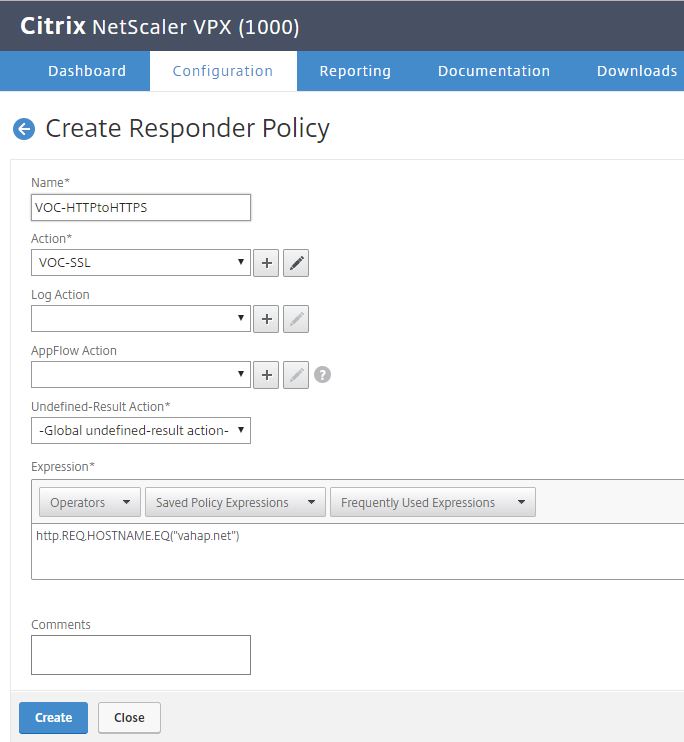Click the AppFlow Action pencil edit icon

(x=296, y=375)
